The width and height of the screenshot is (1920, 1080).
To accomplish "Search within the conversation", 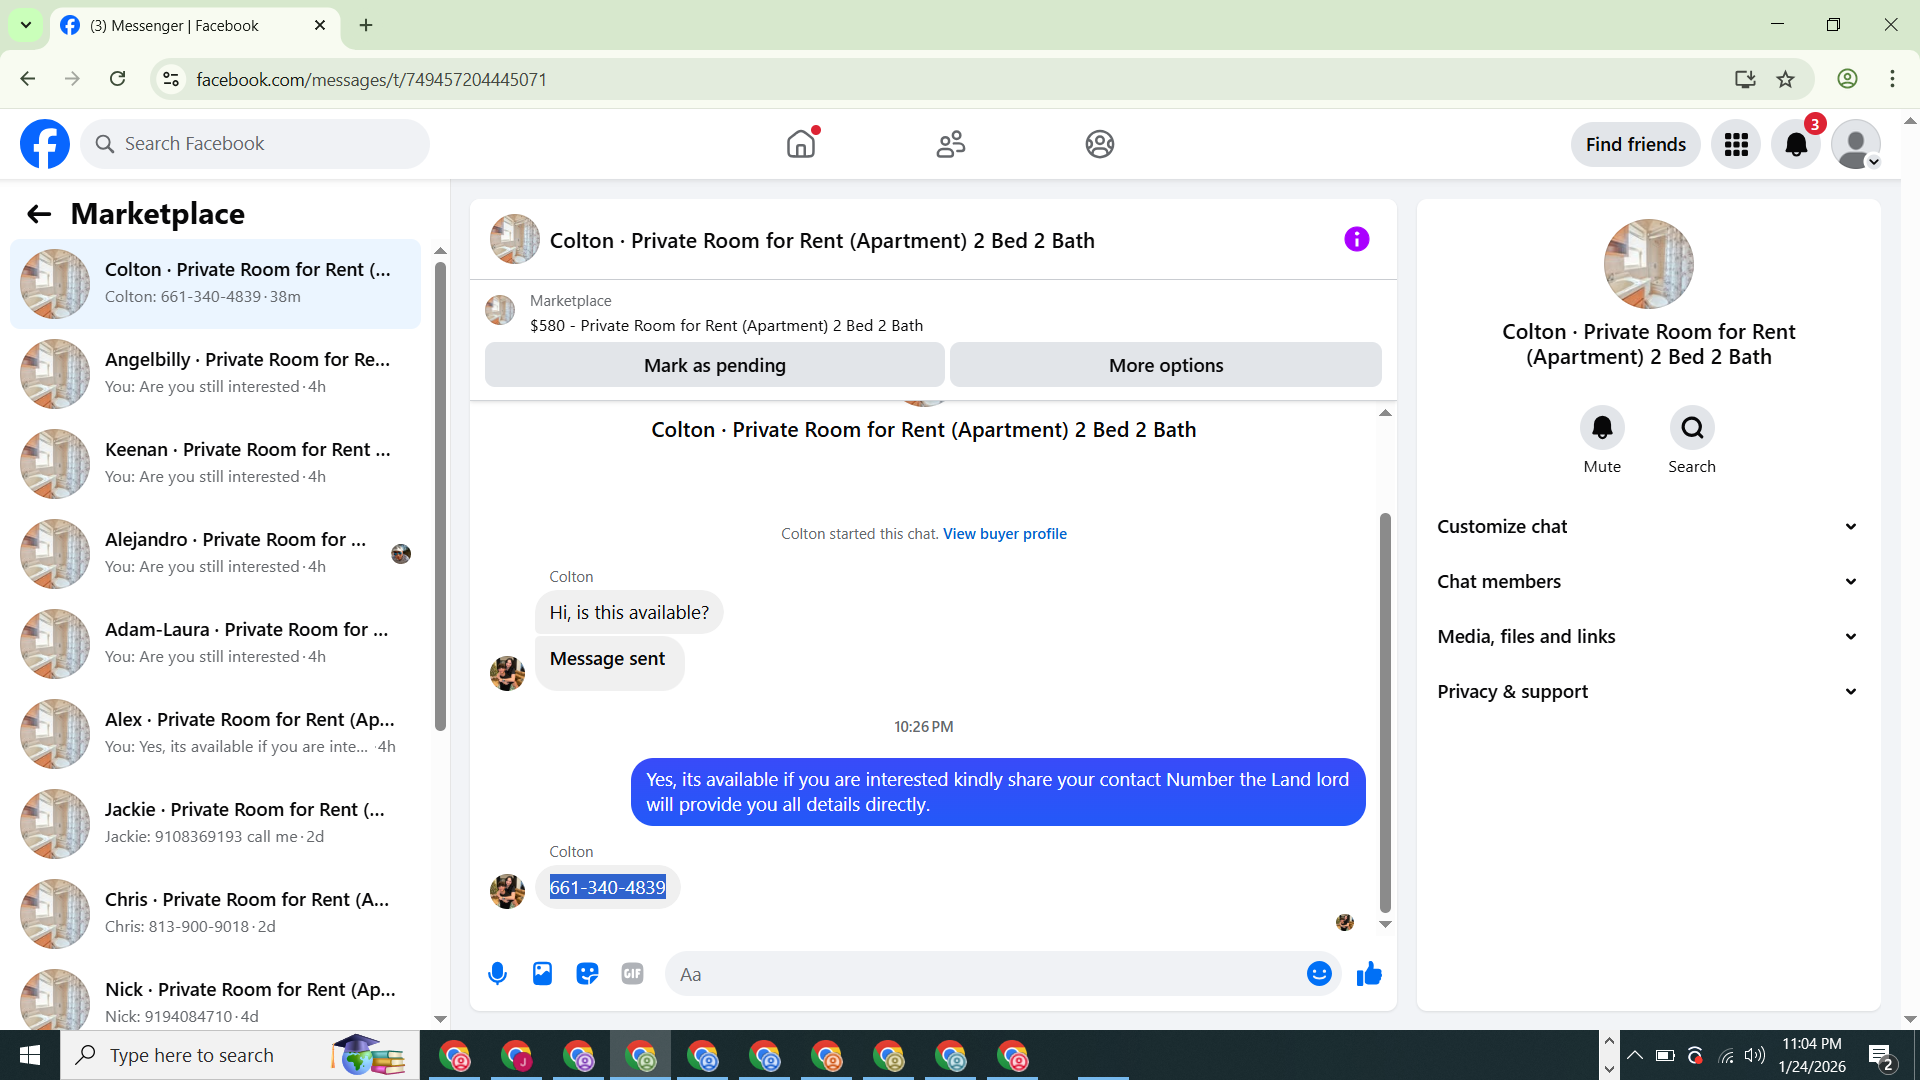I will (1692, 428).
